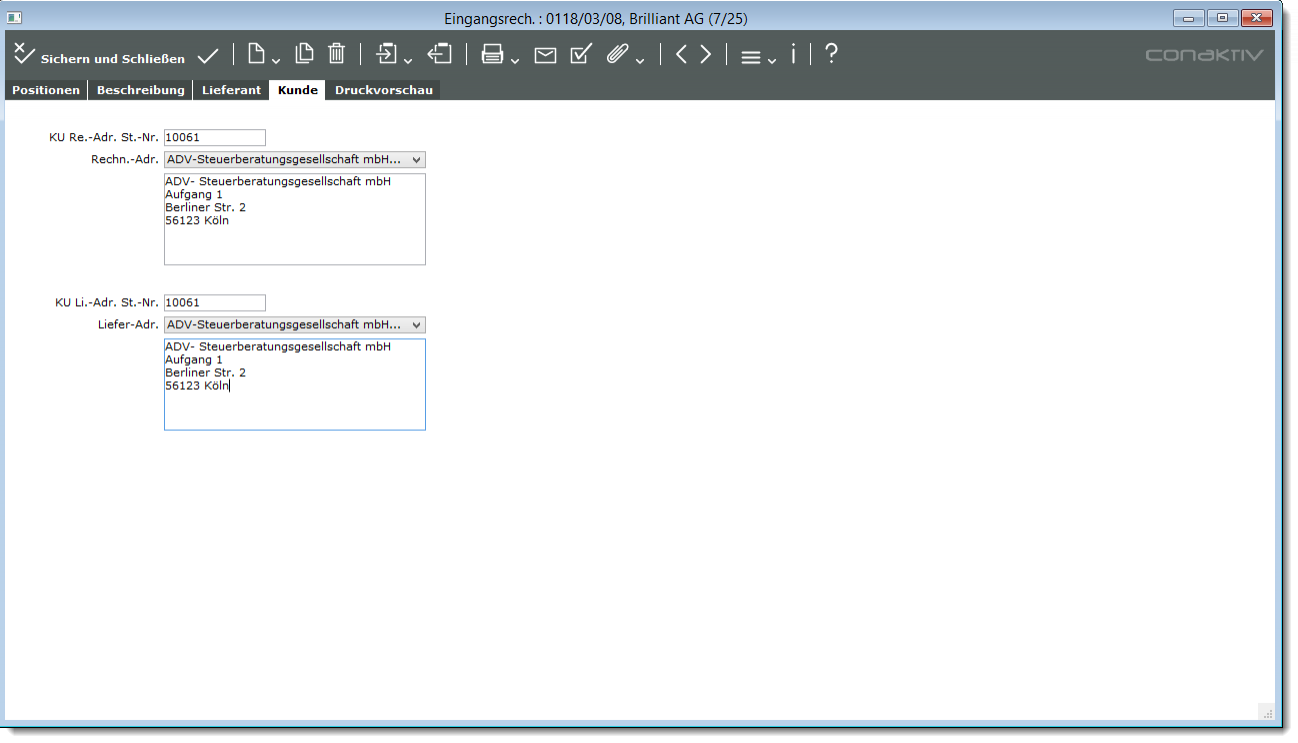This screenshot has height=743, width=1298.
Task: Open the Druckvorschau tab
Action: (x=384, y=90)
